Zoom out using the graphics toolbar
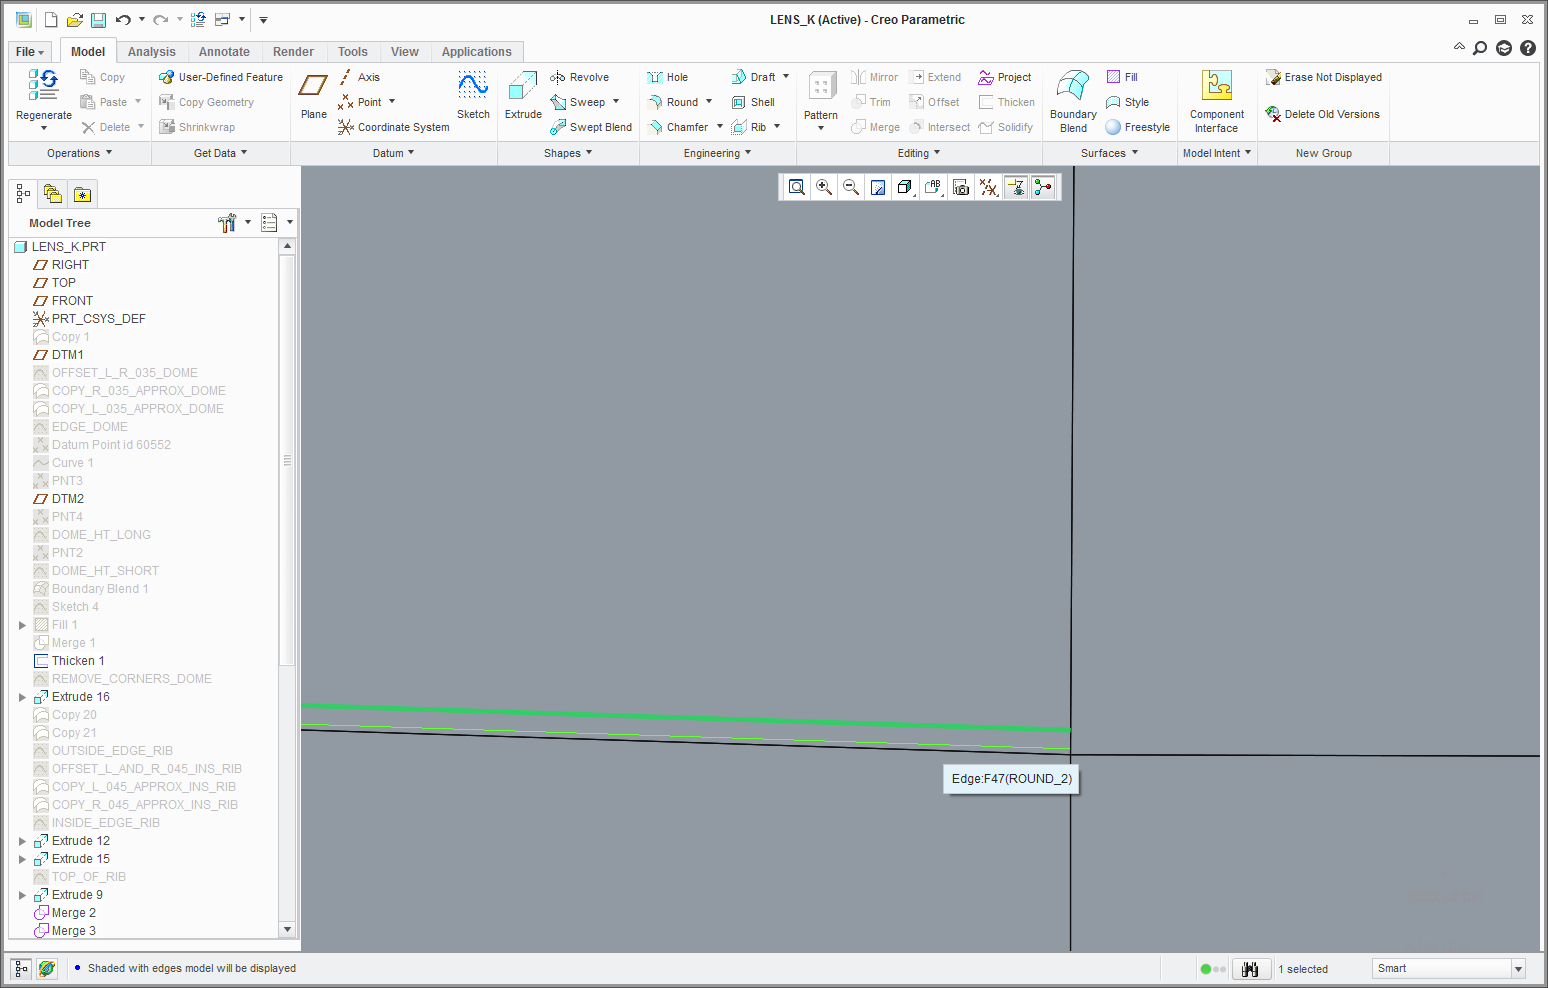Viewport: 1548px width, 988px height. 851,187
